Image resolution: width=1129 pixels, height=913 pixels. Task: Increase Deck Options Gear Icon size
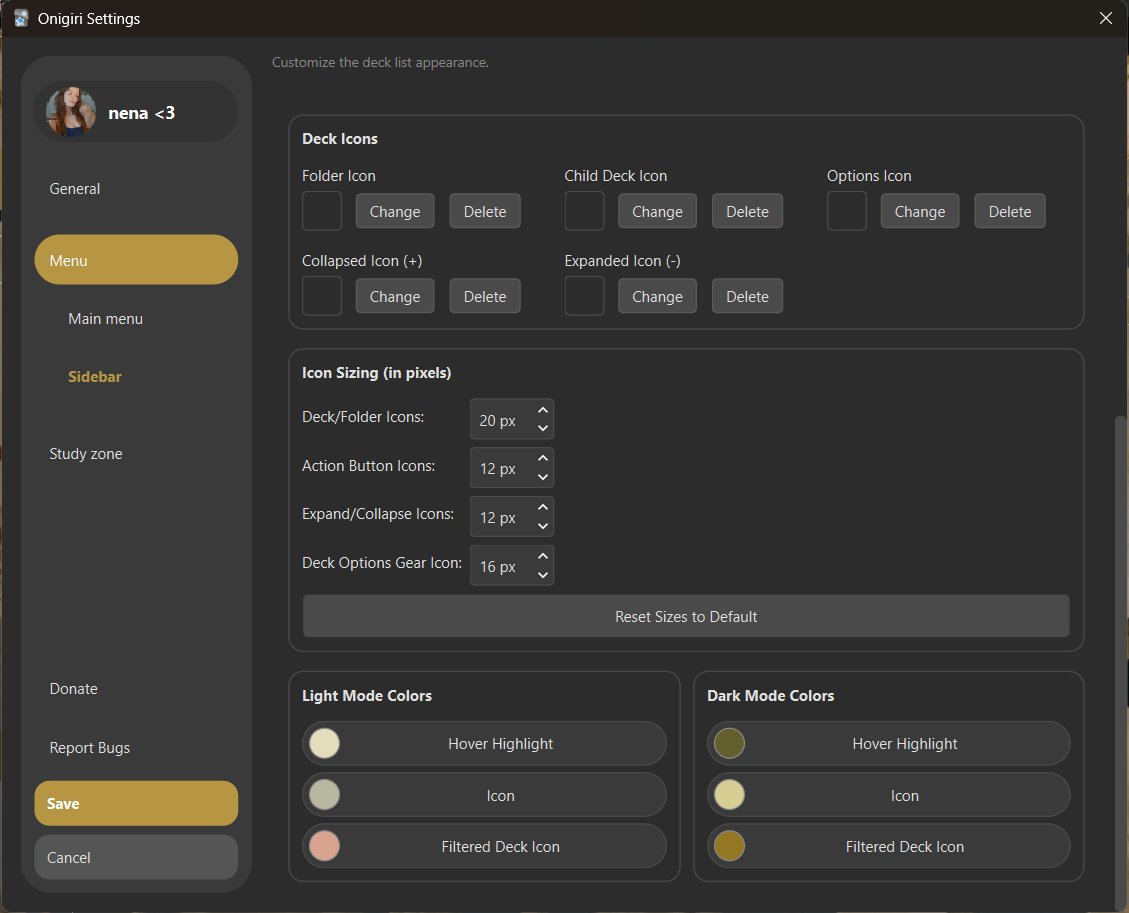coord(543,556)
